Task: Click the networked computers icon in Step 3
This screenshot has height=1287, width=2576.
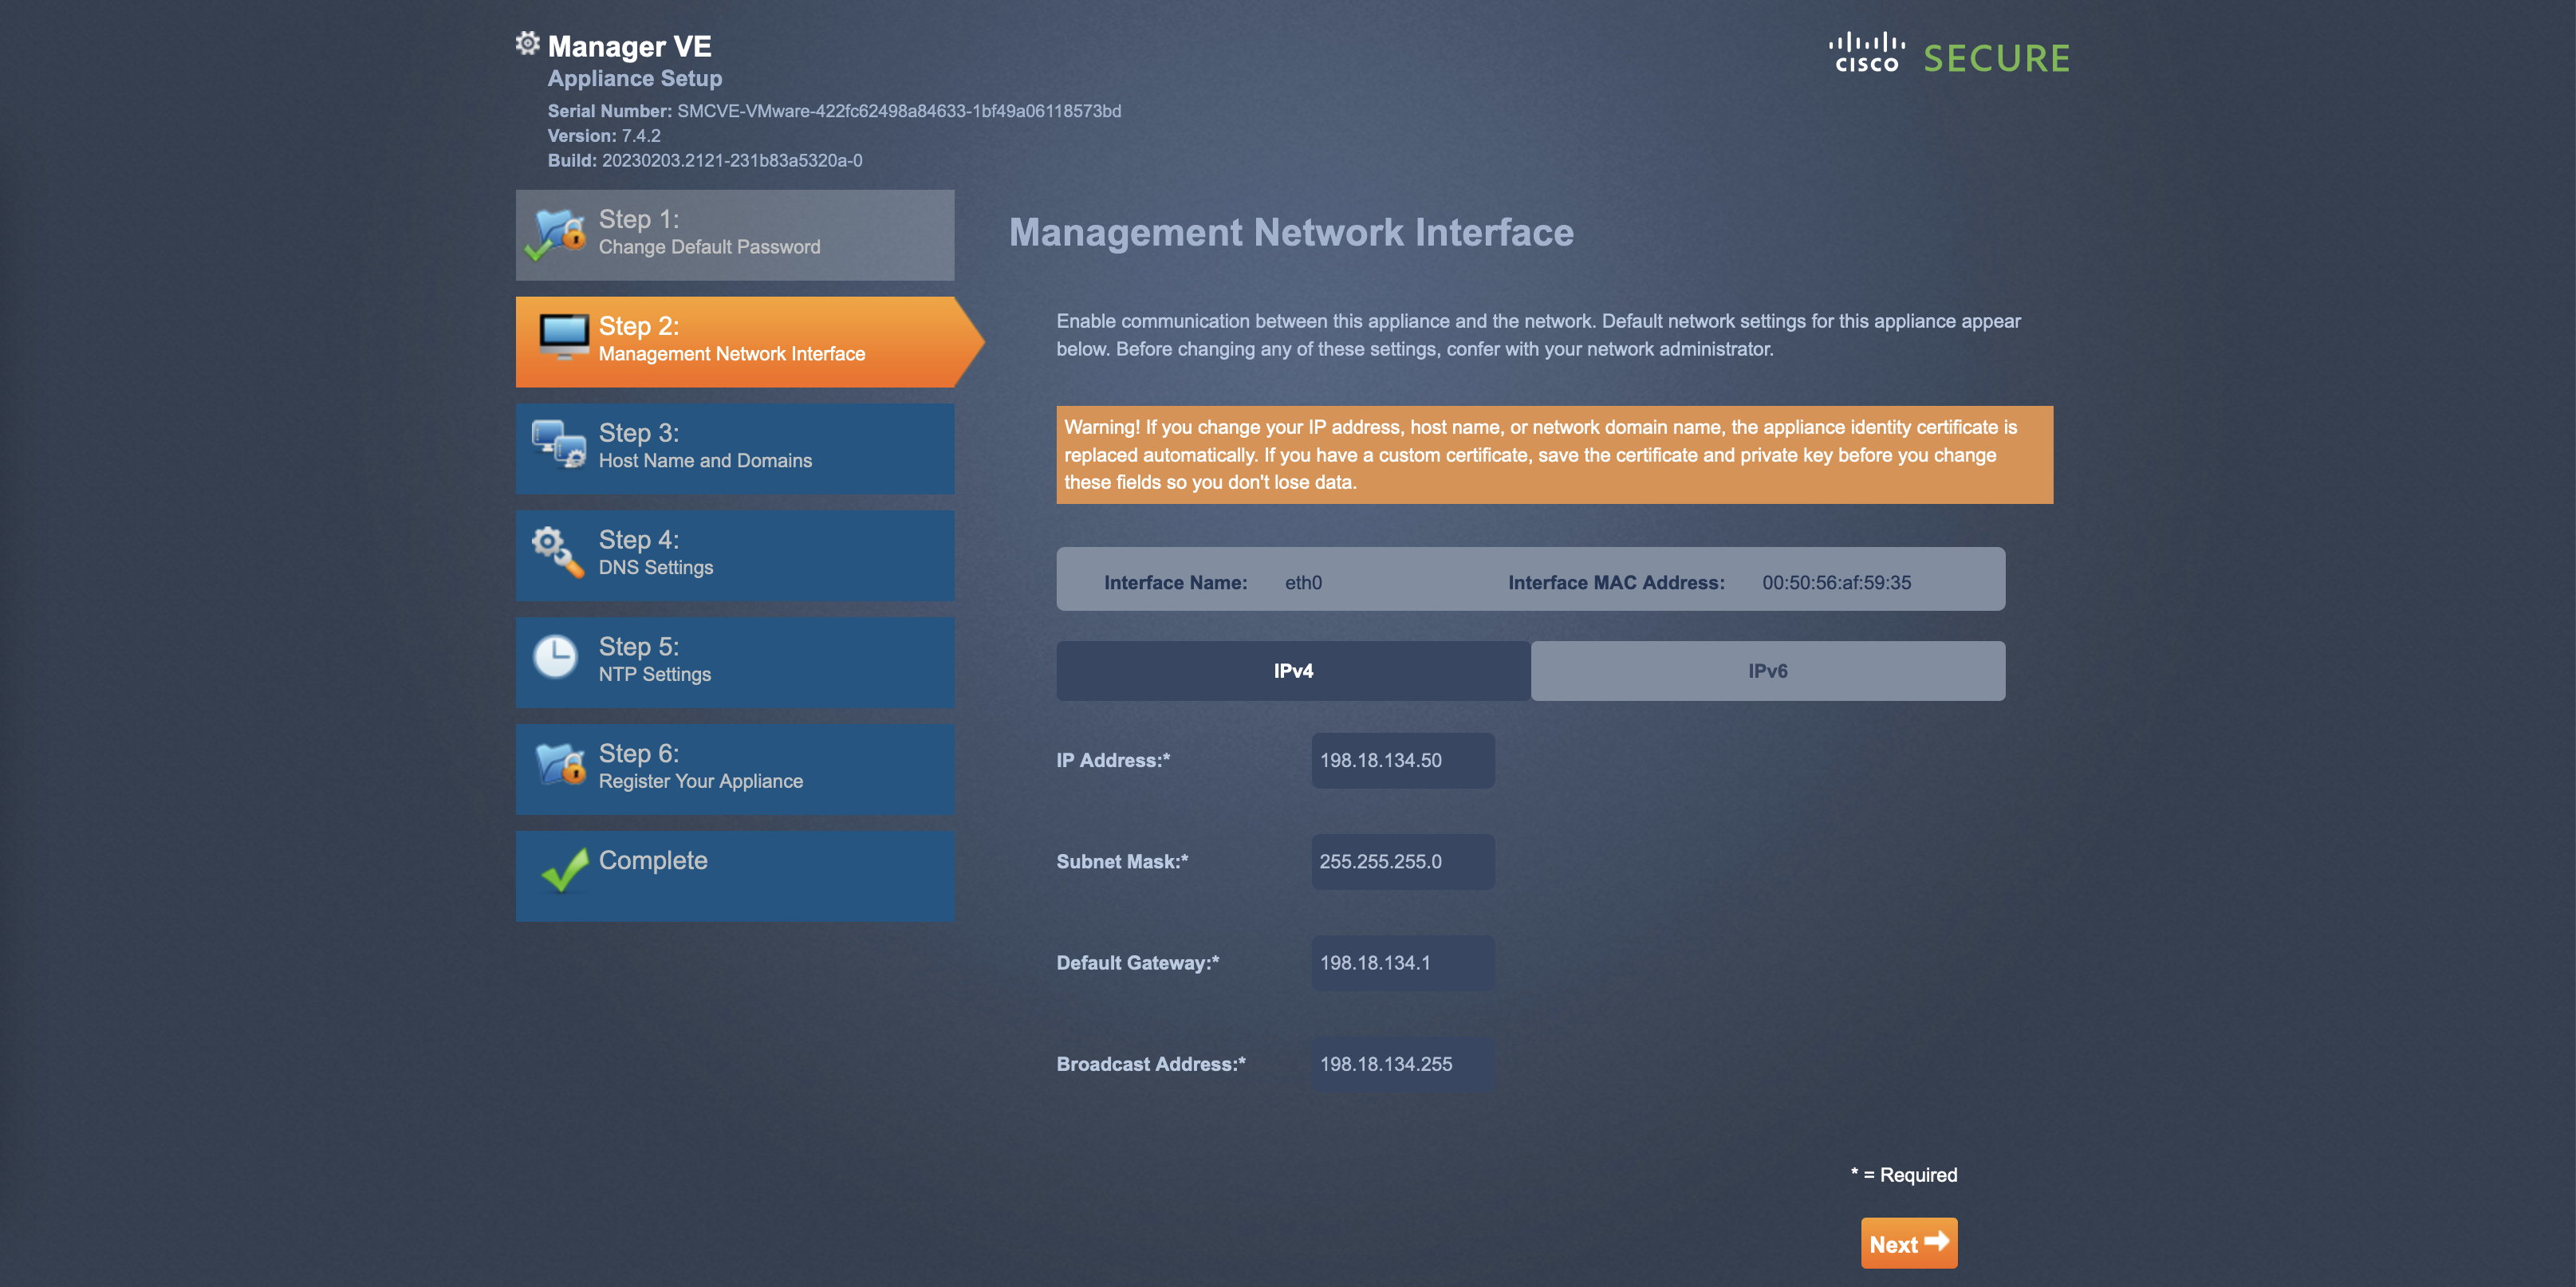Action: pos(558,444)
